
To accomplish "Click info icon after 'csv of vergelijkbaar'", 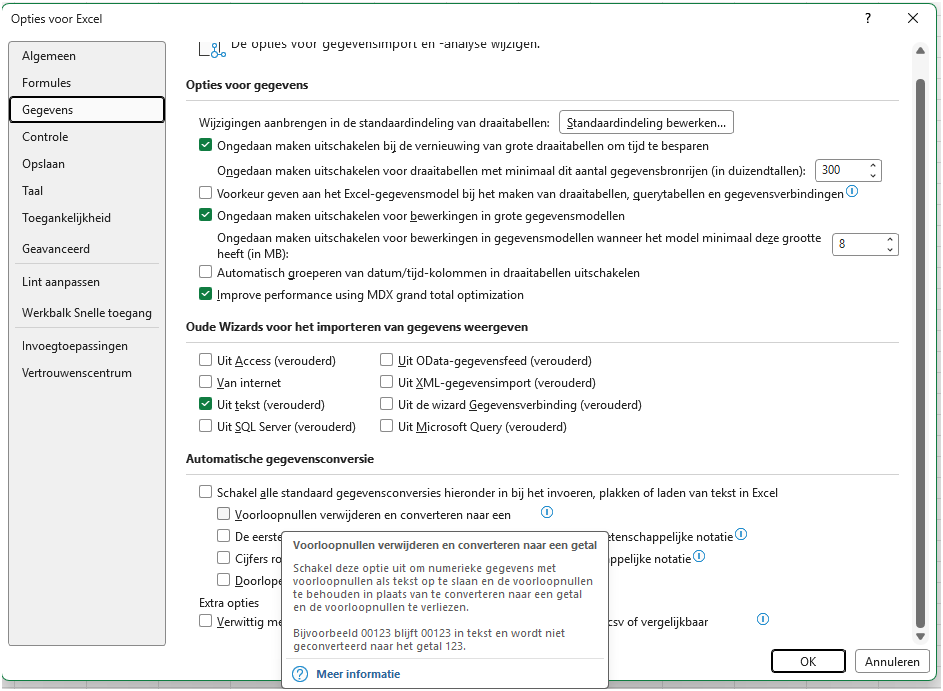I will pos(763,619).
